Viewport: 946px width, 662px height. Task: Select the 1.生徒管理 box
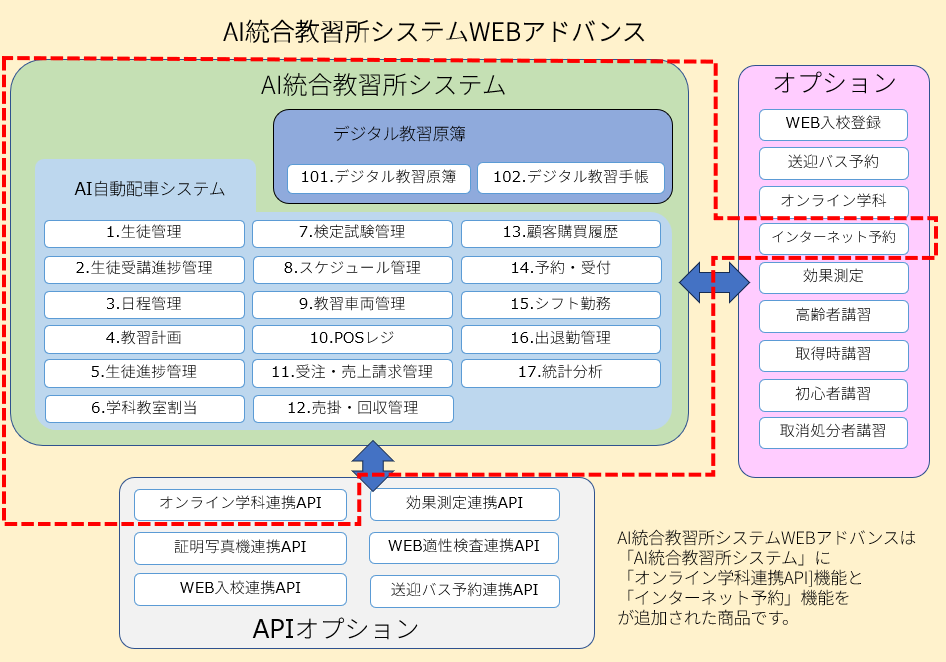click(x=144, y=233)
